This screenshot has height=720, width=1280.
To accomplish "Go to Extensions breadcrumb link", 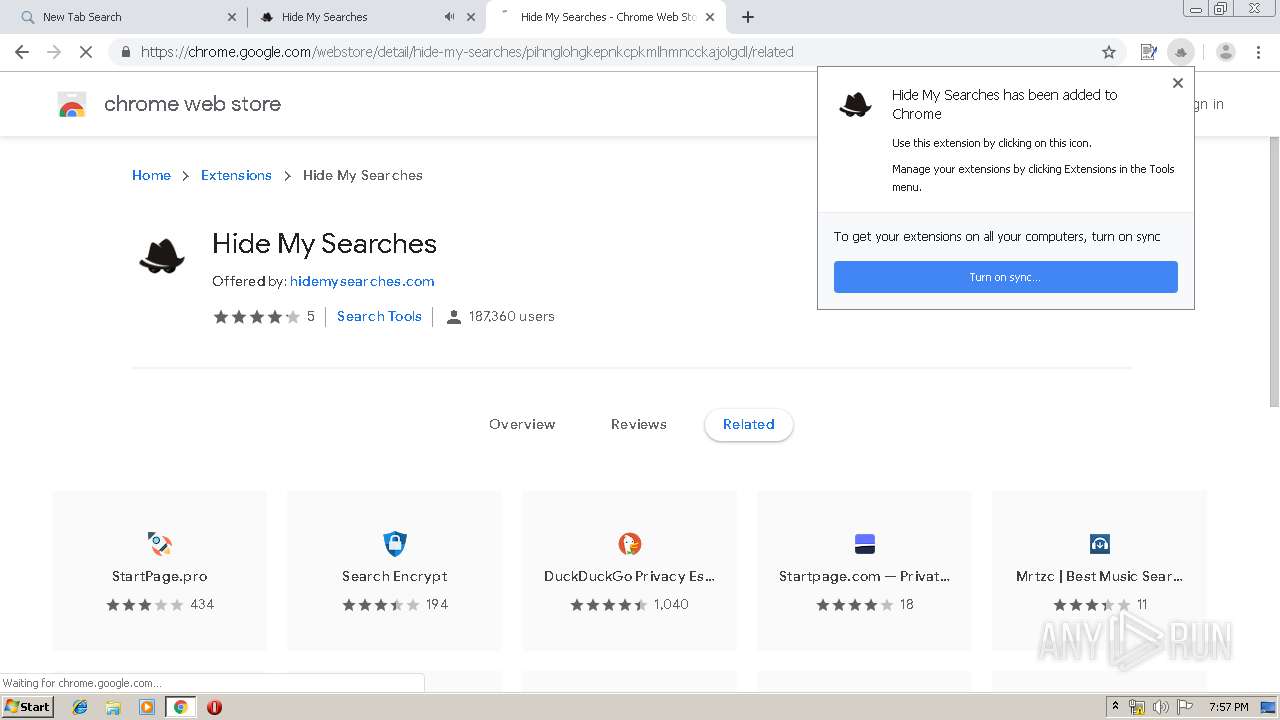I will click(x=236, y=175).
